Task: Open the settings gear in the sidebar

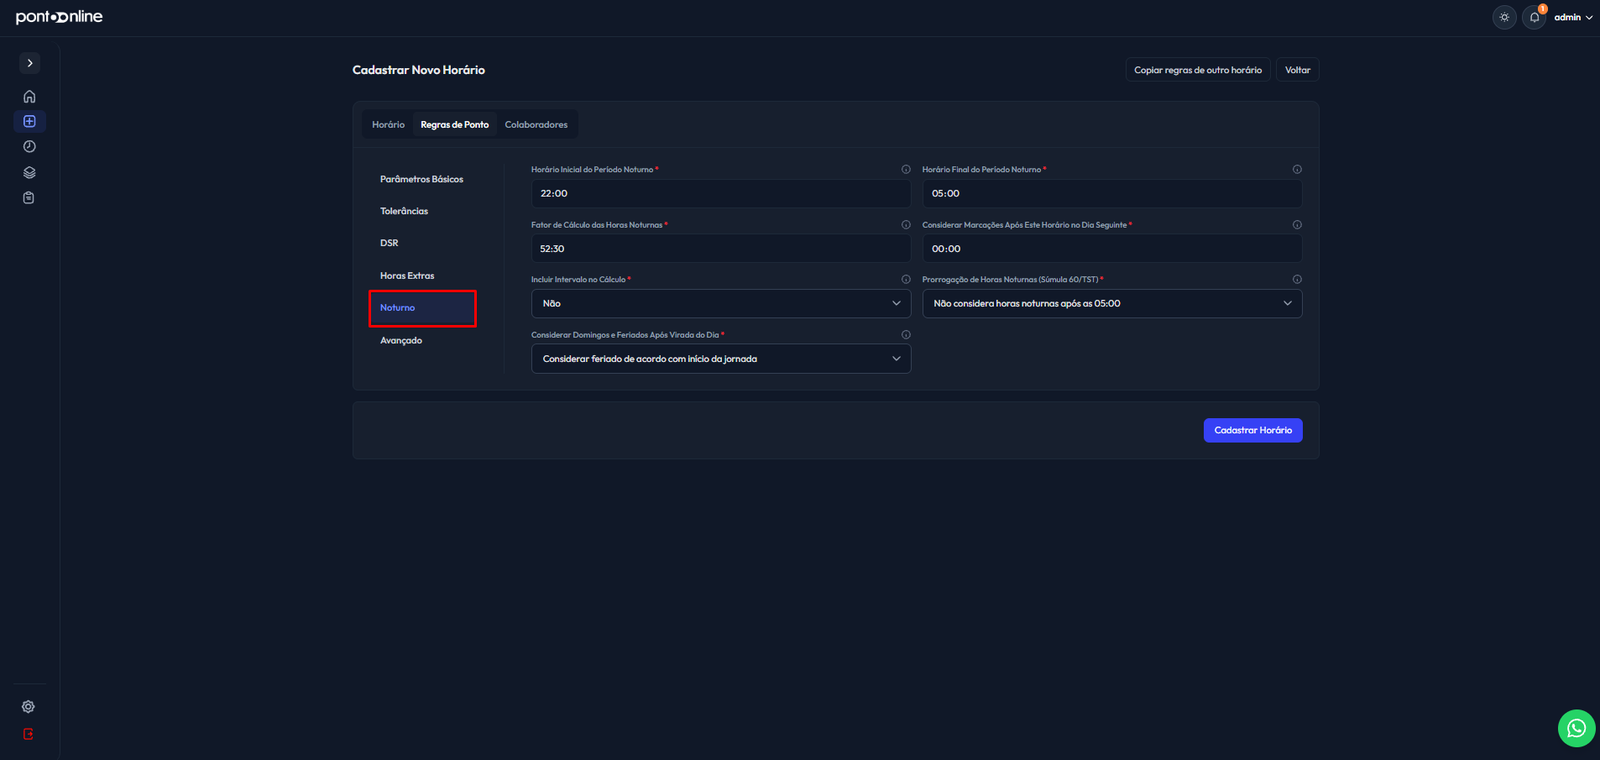Action: 28,707
